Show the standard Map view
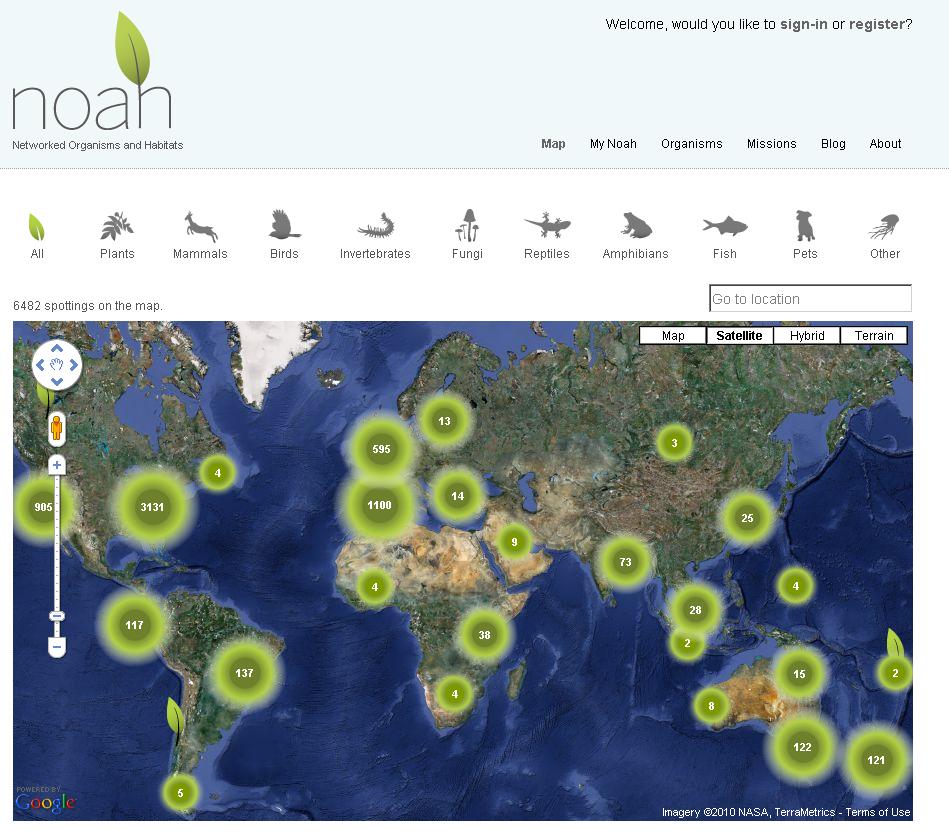This screenshot has width=949, height=836. pyautogui.click(x=672, y=335)
